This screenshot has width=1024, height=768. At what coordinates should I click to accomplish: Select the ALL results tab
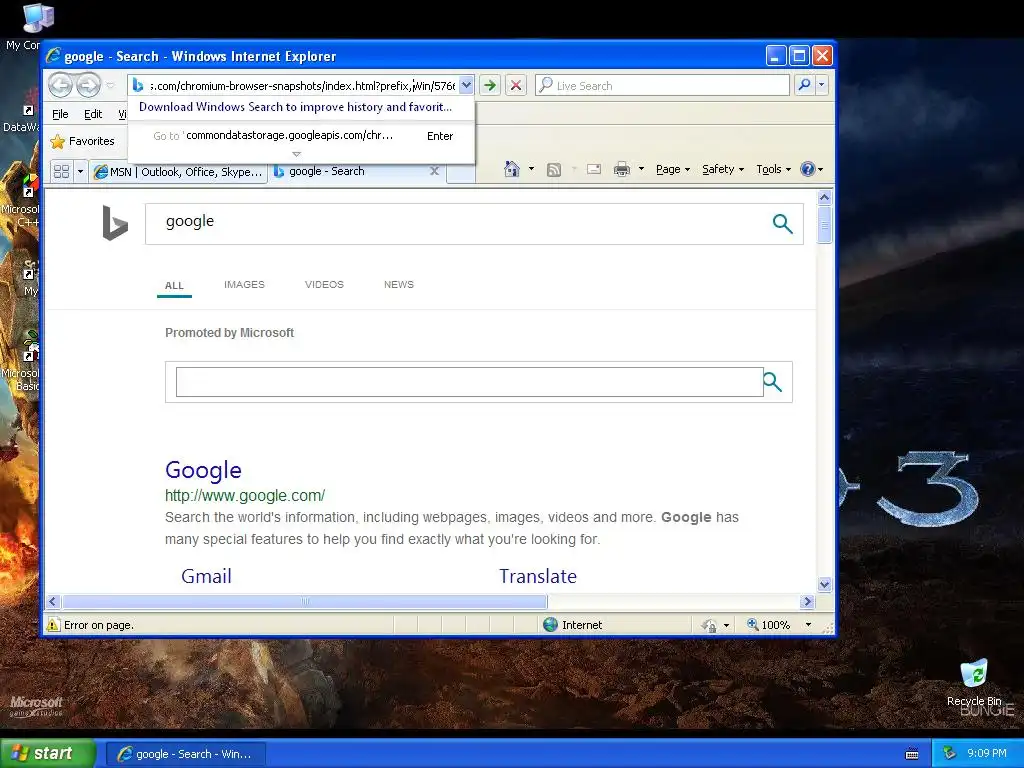click(x=174, y=285)
